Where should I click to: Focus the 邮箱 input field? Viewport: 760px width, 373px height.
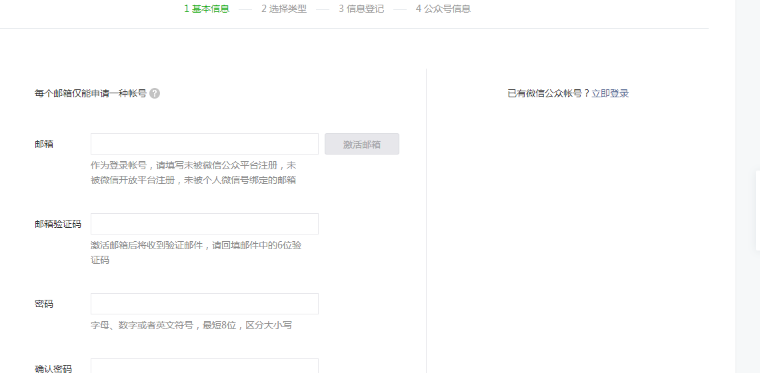[205, 144]
